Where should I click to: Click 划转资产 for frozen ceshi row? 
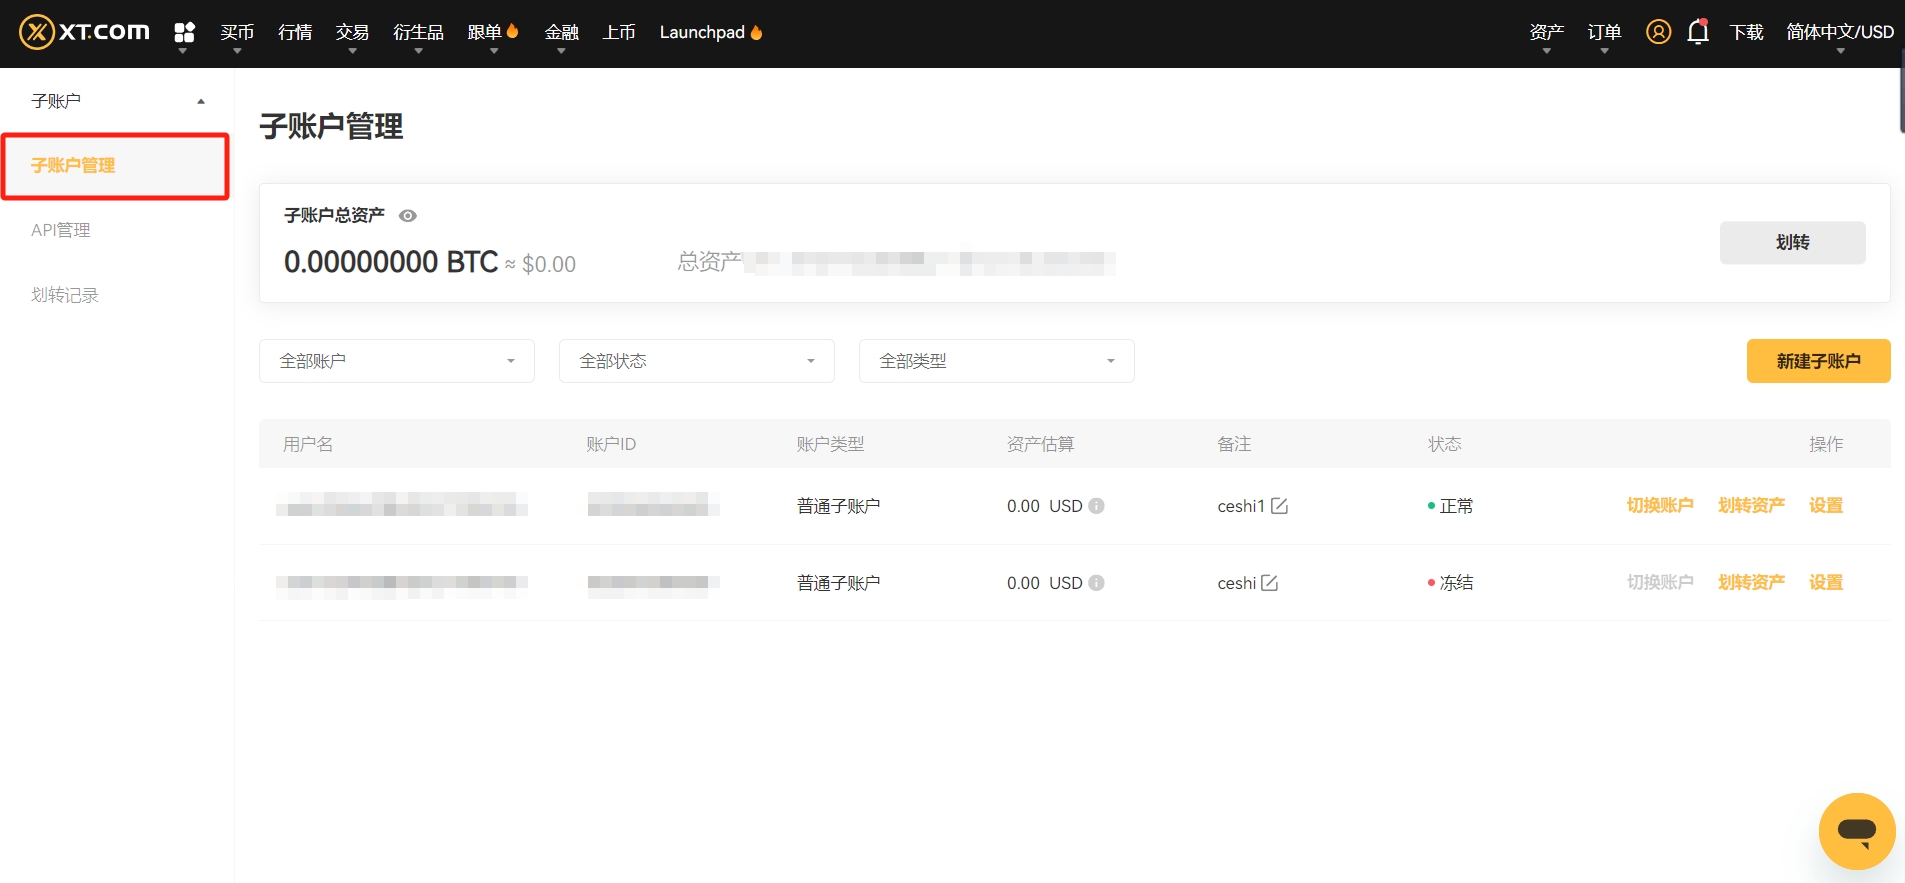pos(1751,583)
